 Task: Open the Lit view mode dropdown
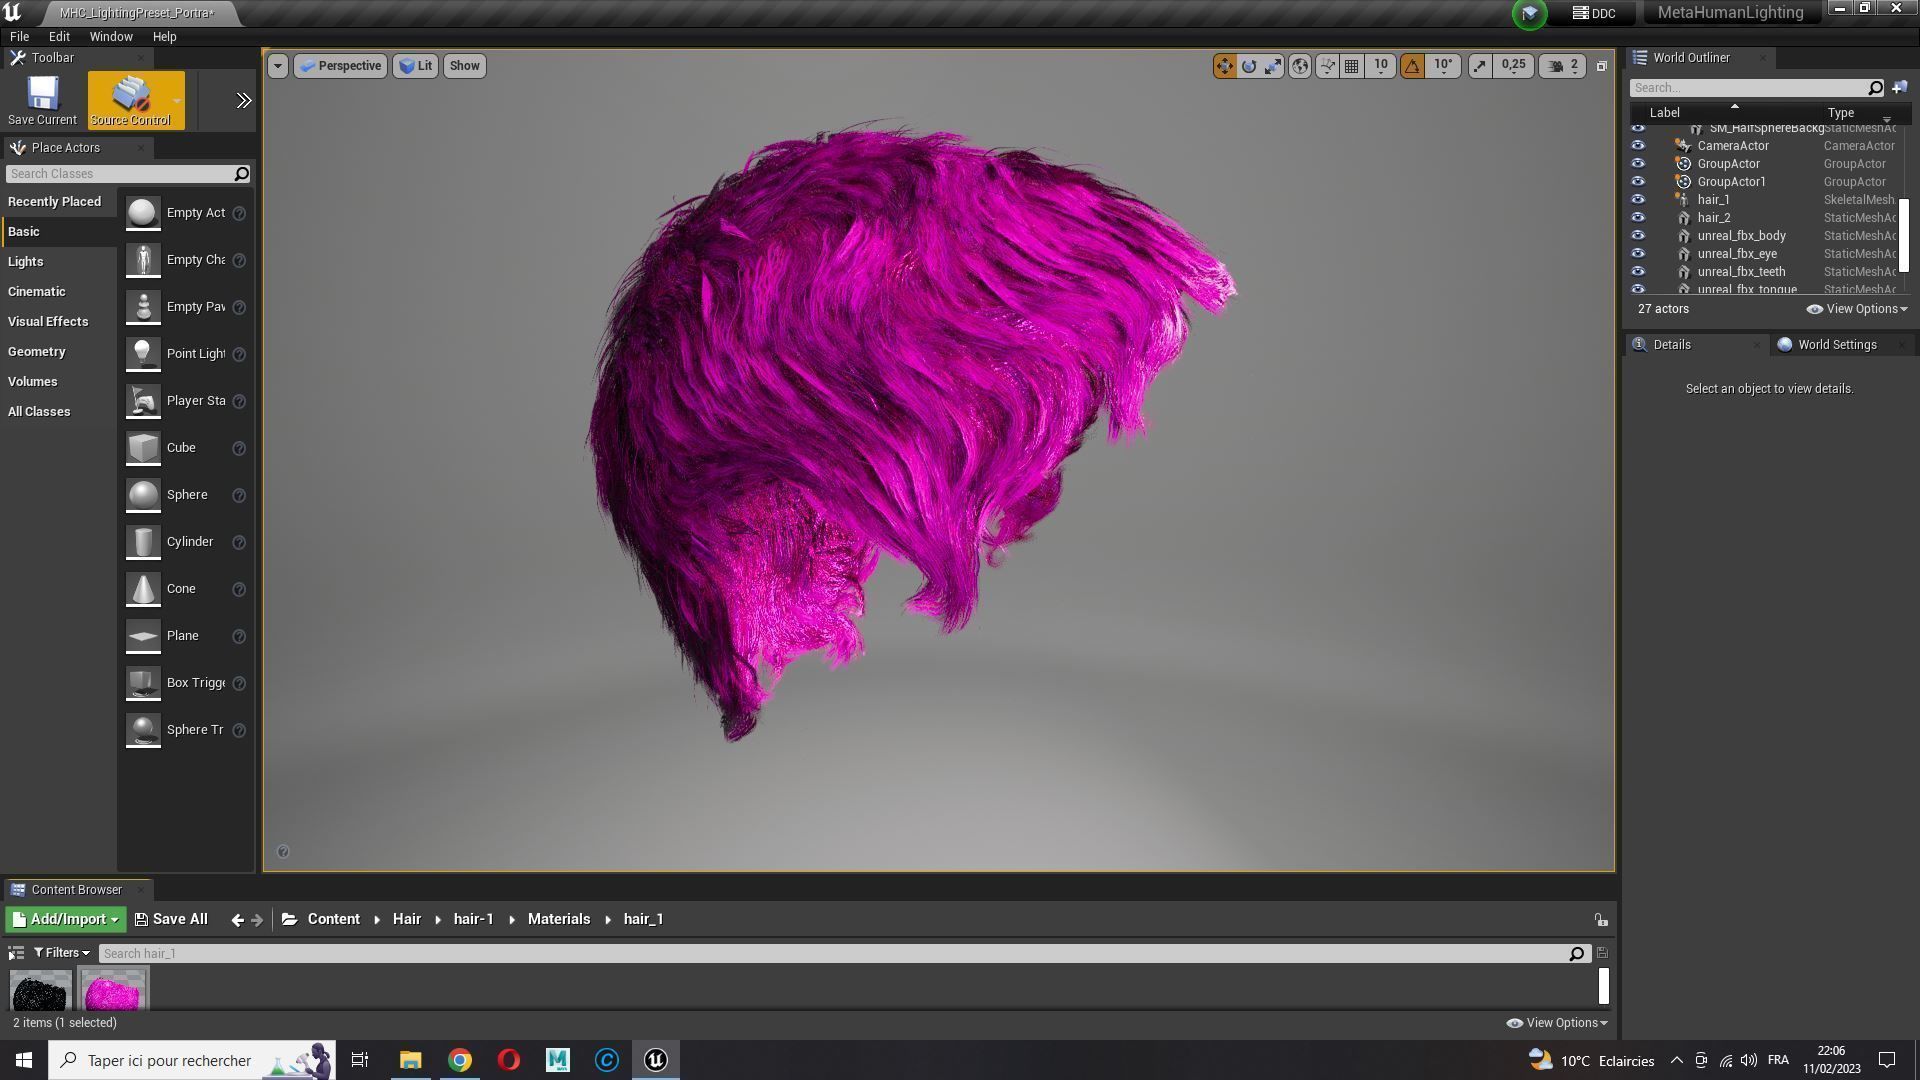coord(415,66)
